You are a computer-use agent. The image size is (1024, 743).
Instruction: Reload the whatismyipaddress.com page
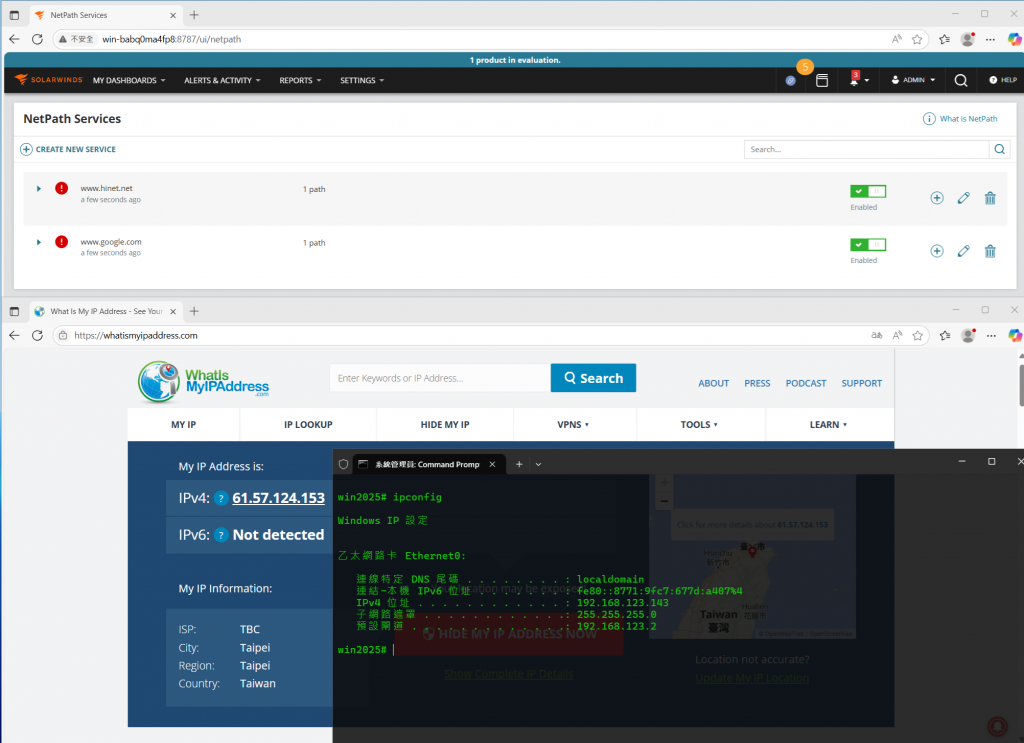[37, 336]
